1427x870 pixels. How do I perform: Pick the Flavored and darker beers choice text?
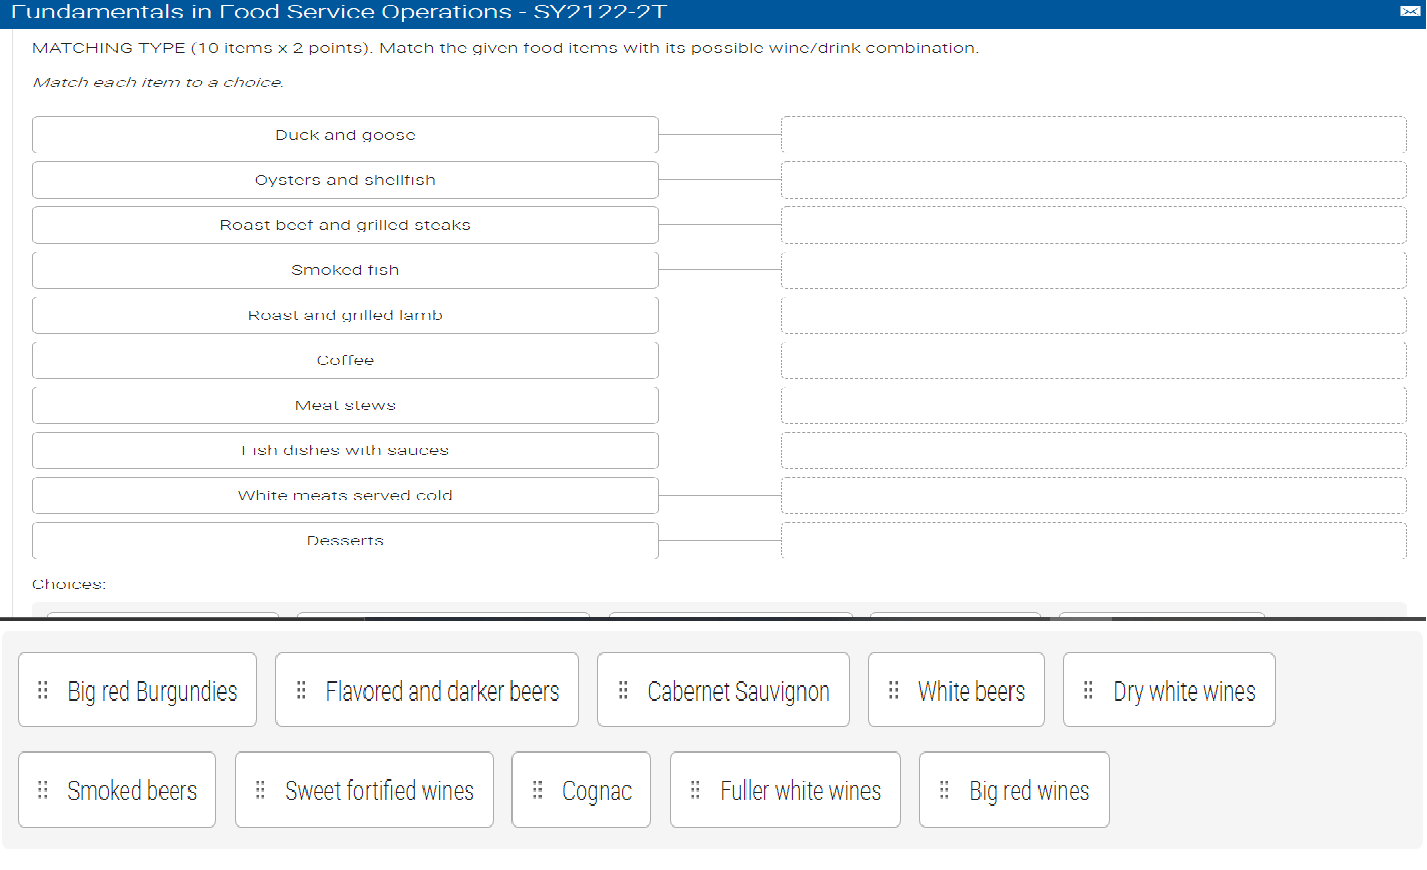442,691
